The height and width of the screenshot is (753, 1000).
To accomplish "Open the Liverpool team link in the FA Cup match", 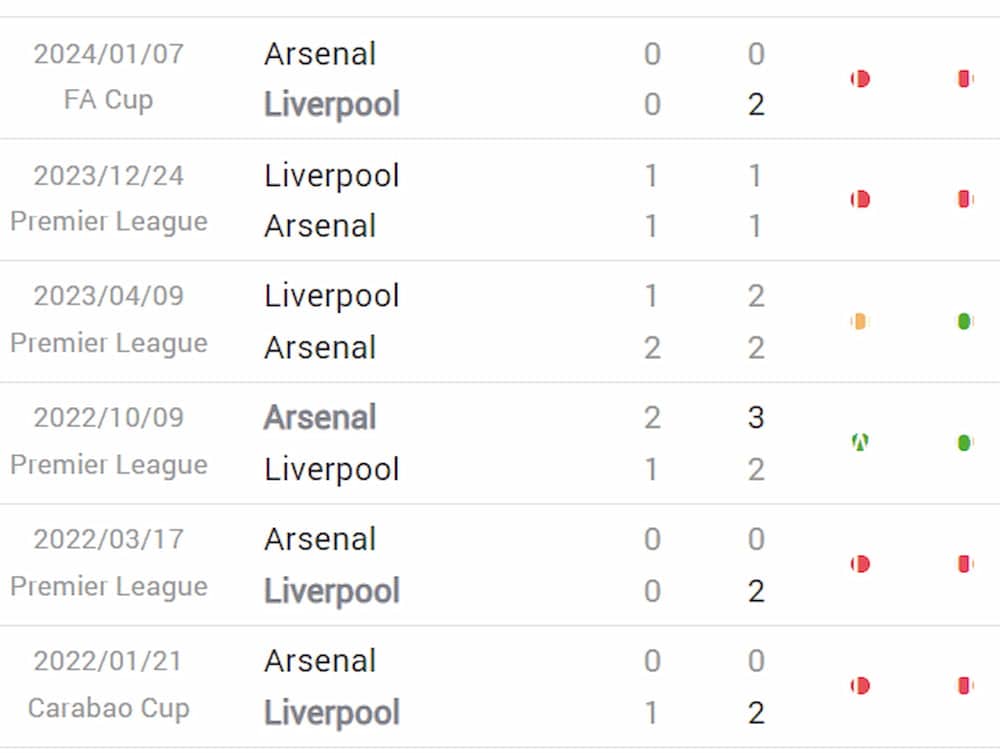I will 332,105.
